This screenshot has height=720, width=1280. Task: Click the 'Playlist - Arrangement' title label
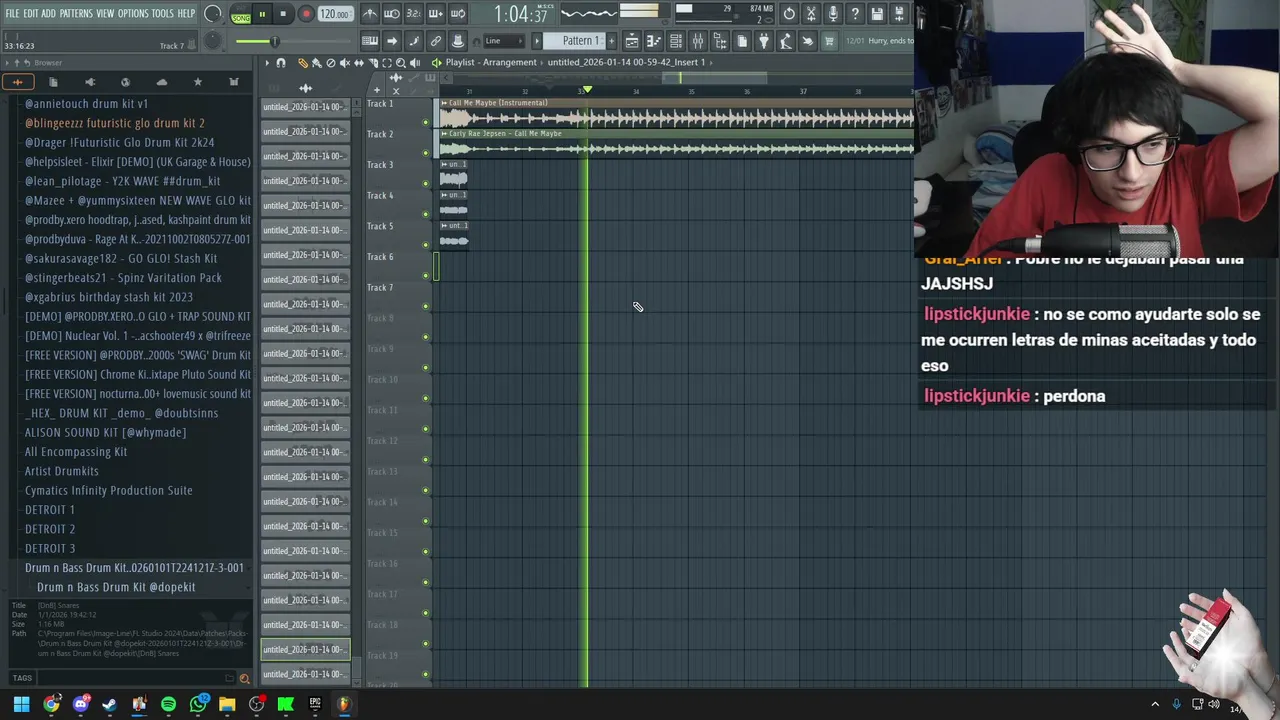tap(491, 62)
